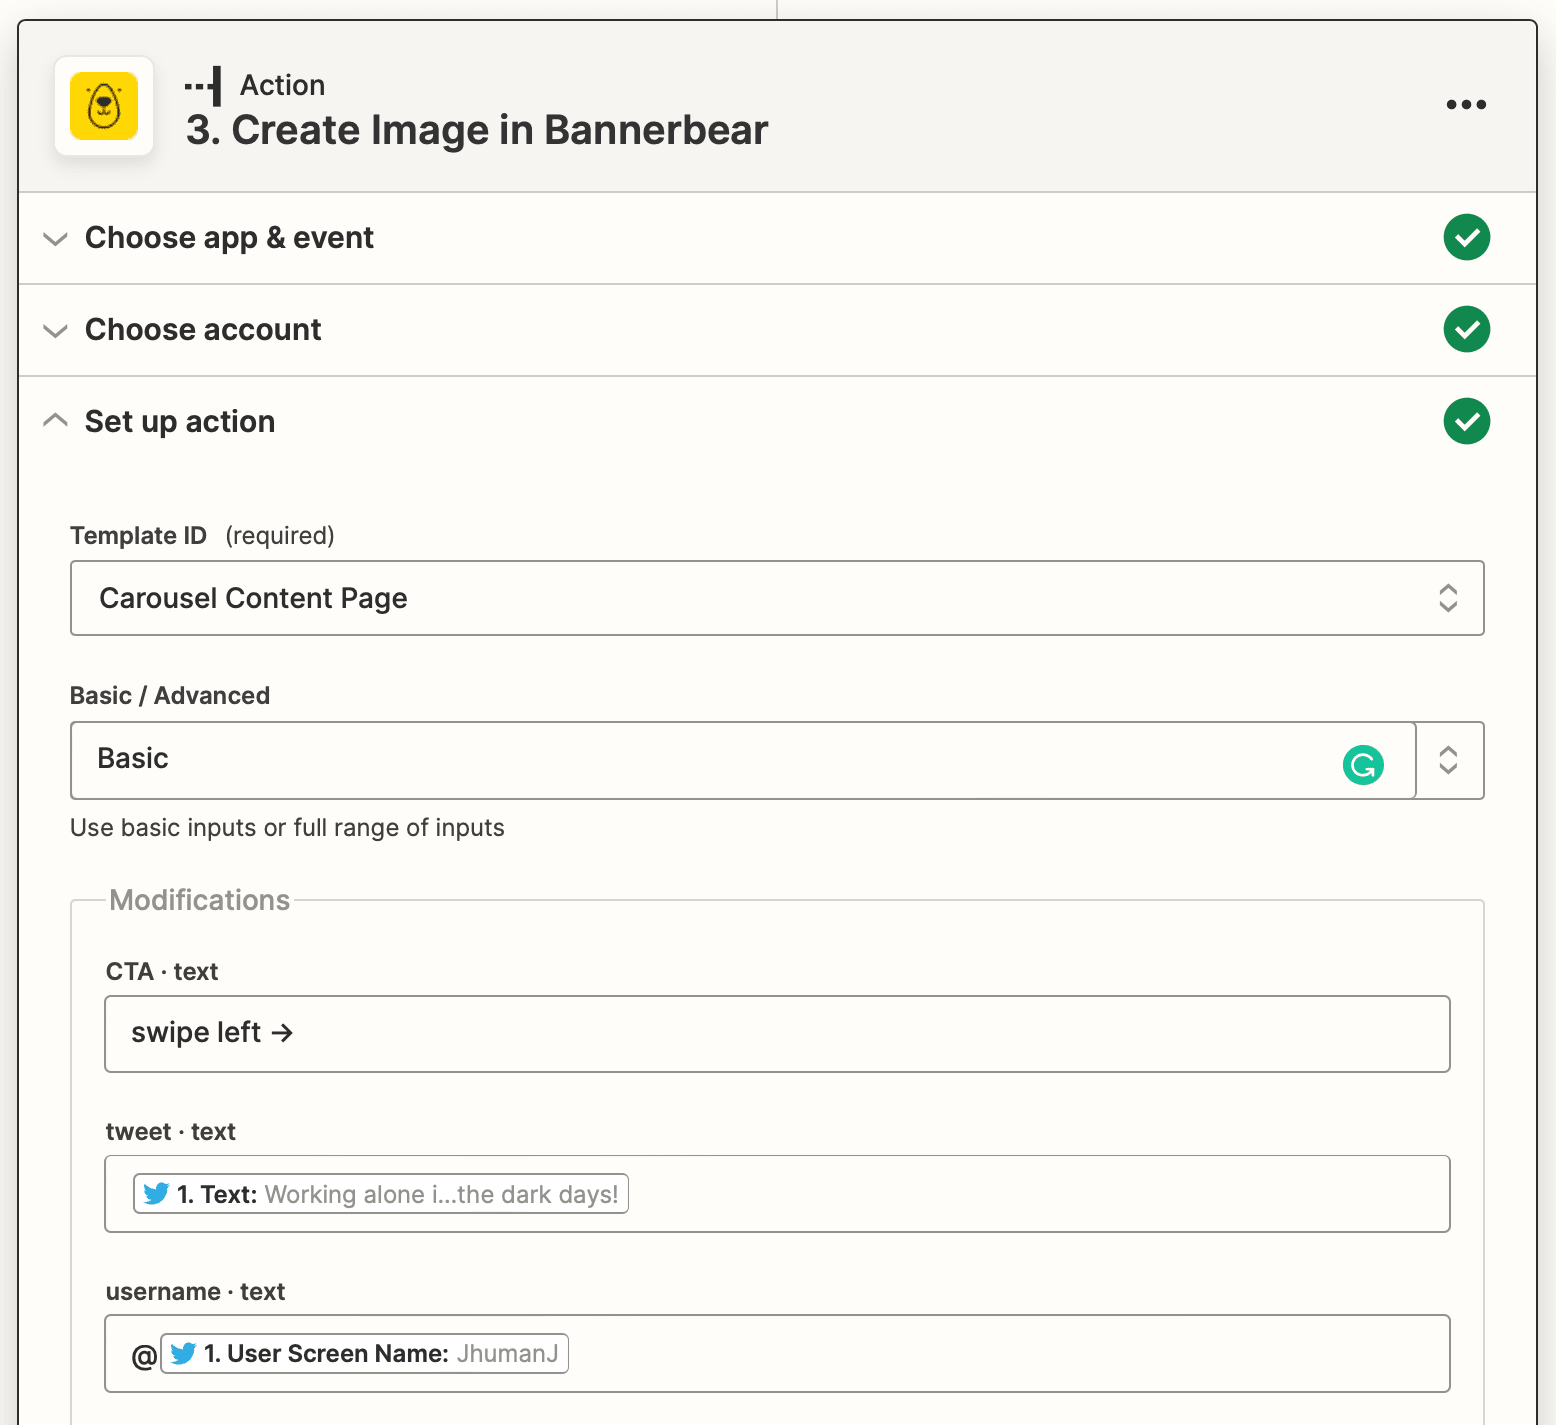Viewport: 1556px width, 1425px height.
Task: Open the Template ID dropdown
Action: coord(776,598)
